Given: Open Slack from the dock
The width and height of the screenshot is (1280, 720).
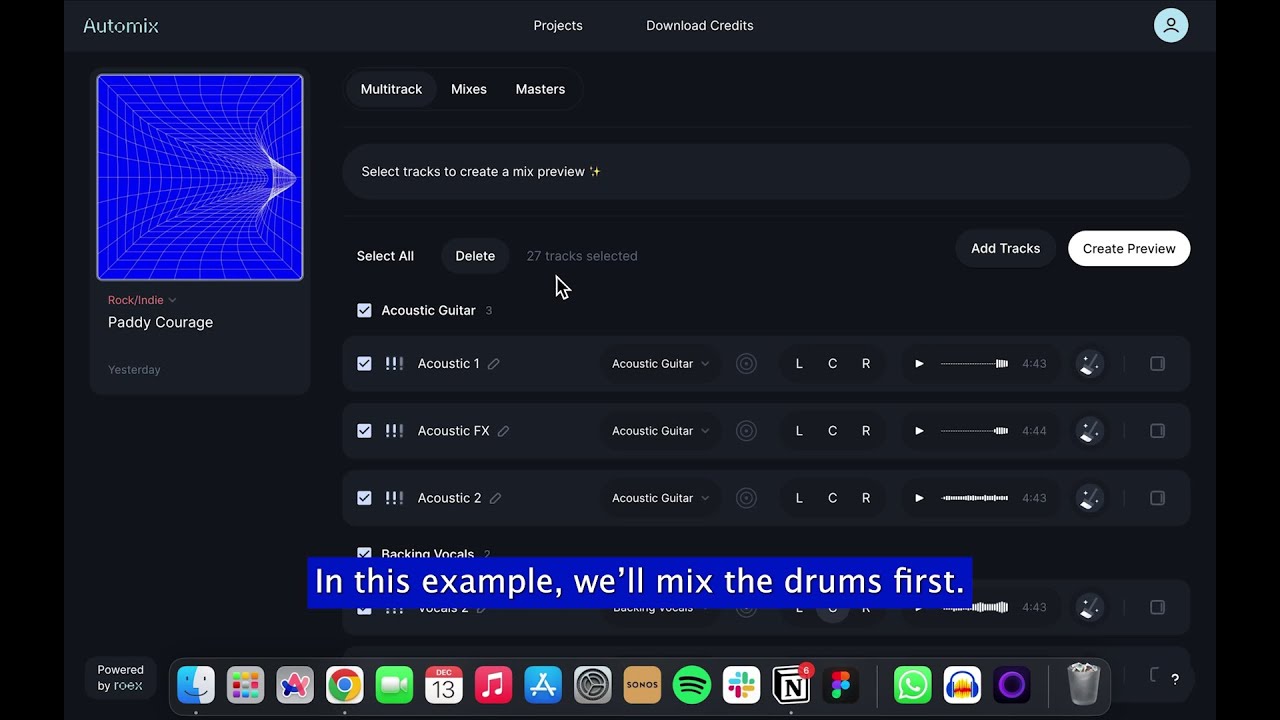Looking at the screenshot, I should coord(741,685).
